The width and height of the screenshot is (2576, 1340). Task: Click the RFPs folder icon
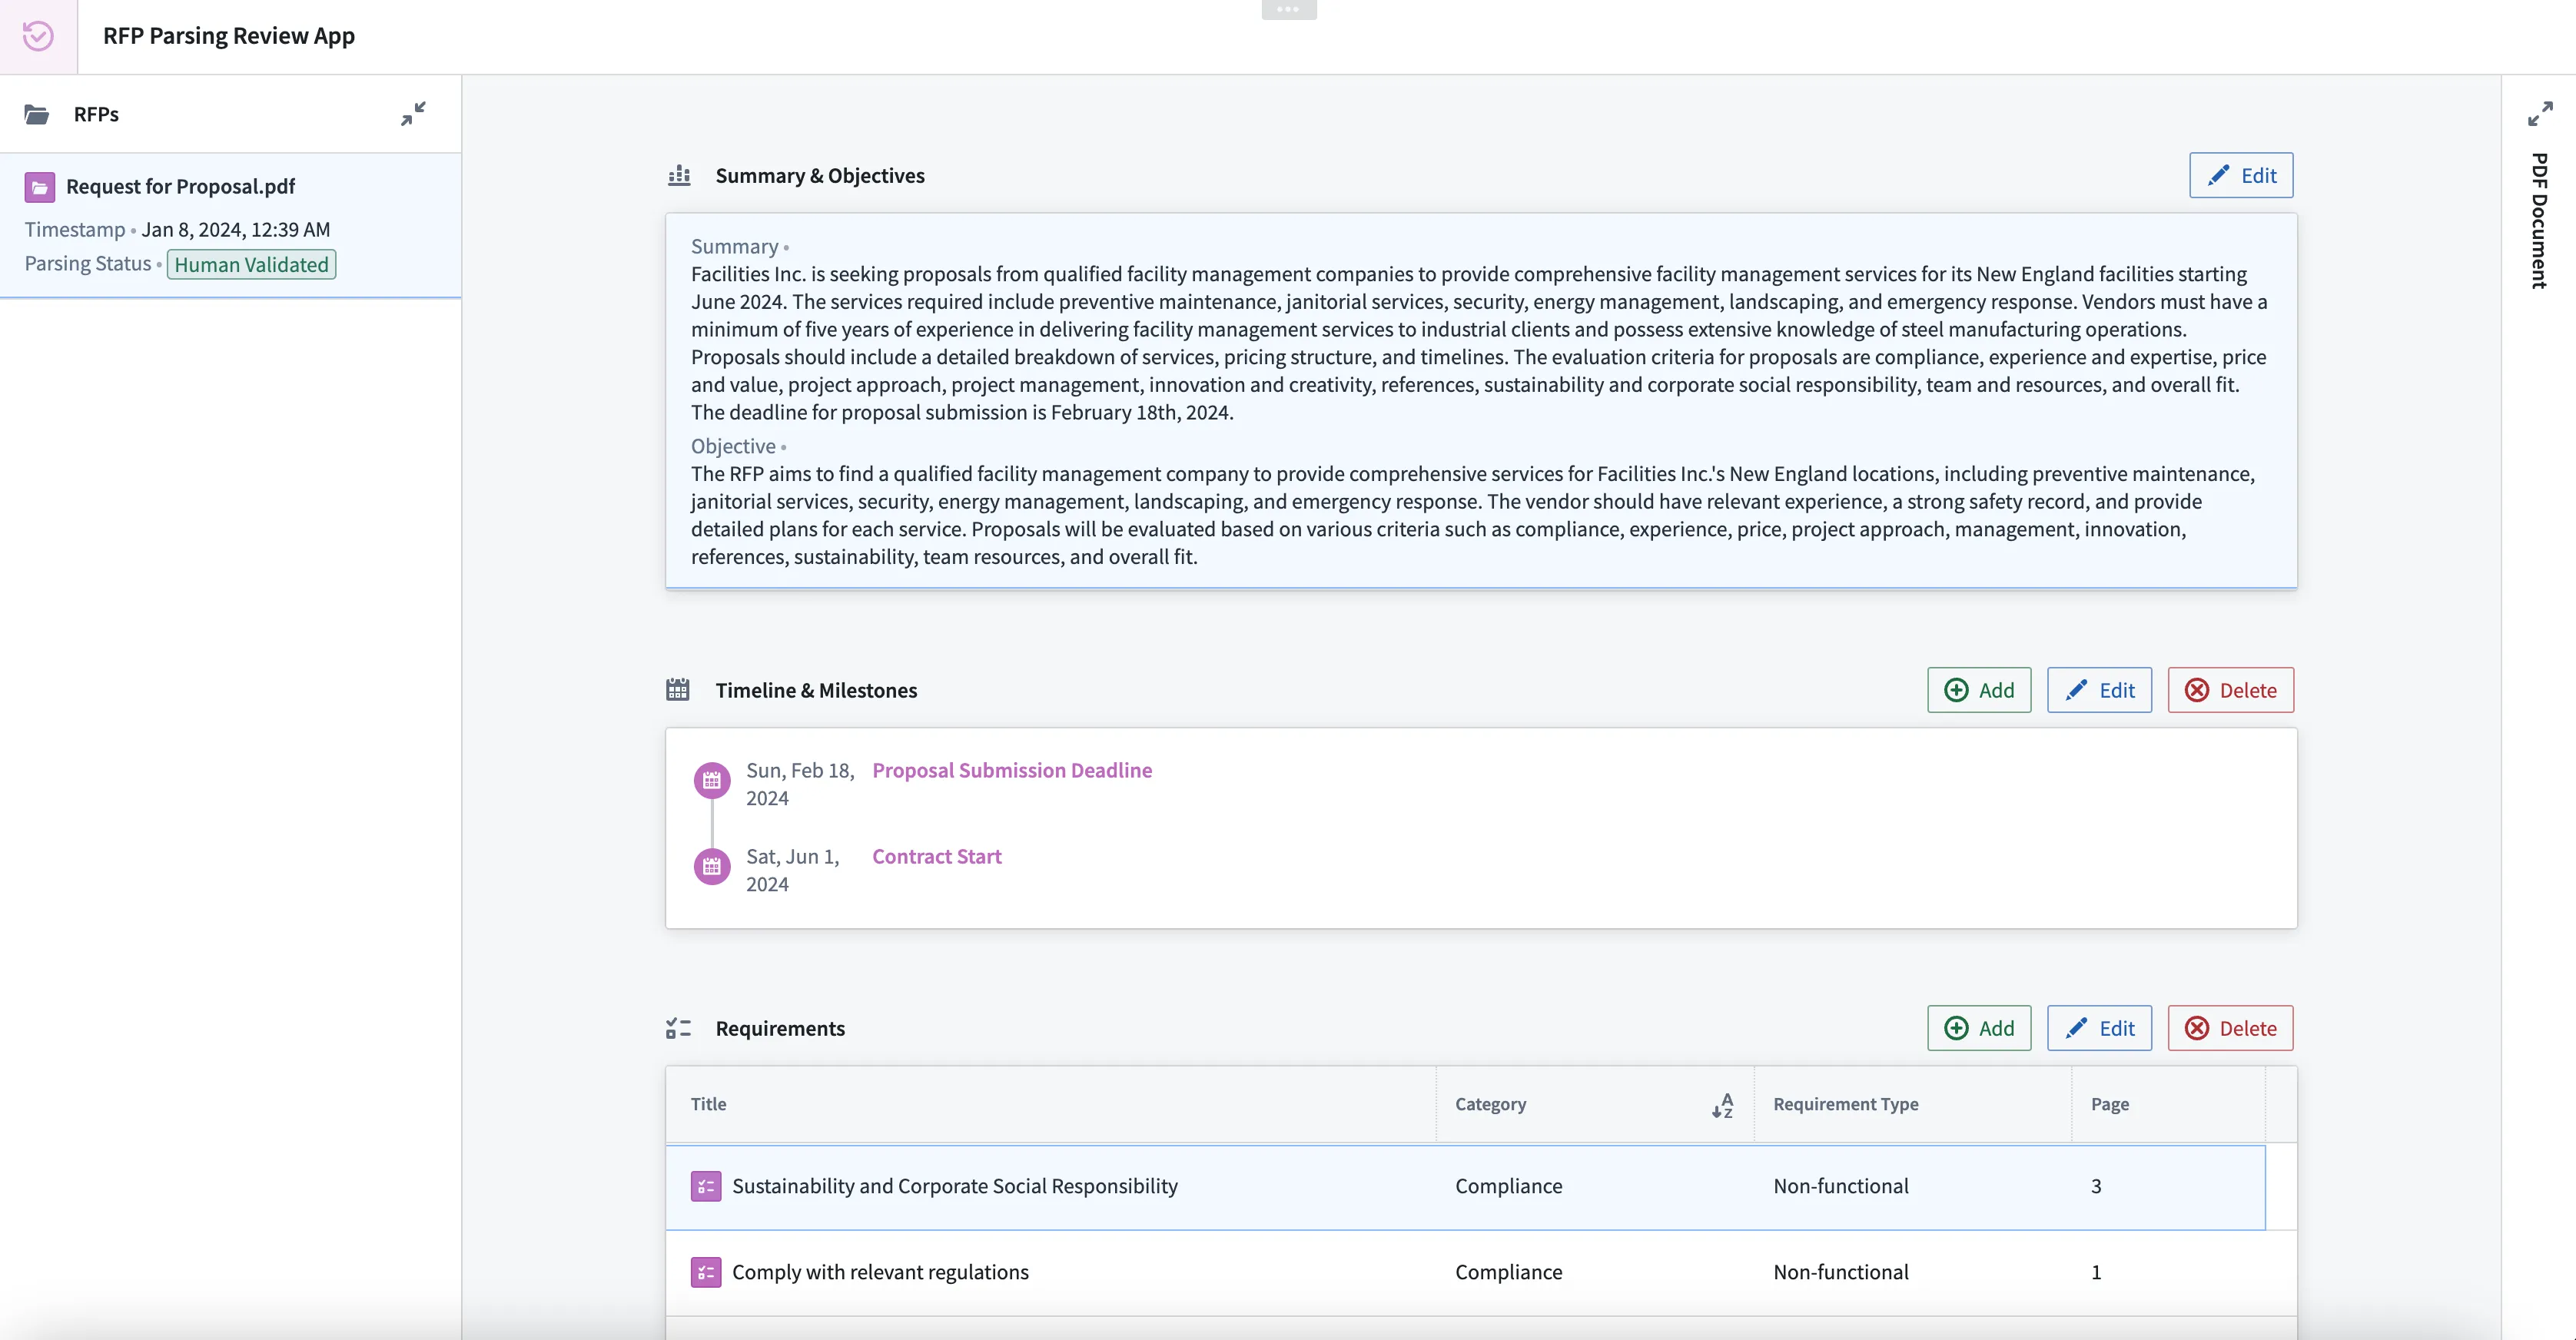pos(37,115)
